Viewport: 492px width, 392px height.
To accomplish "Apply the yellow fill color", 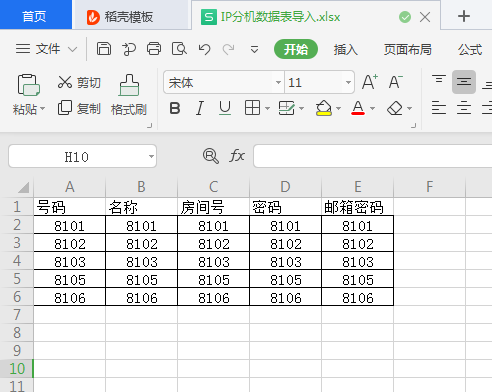I will pos(323,108).
